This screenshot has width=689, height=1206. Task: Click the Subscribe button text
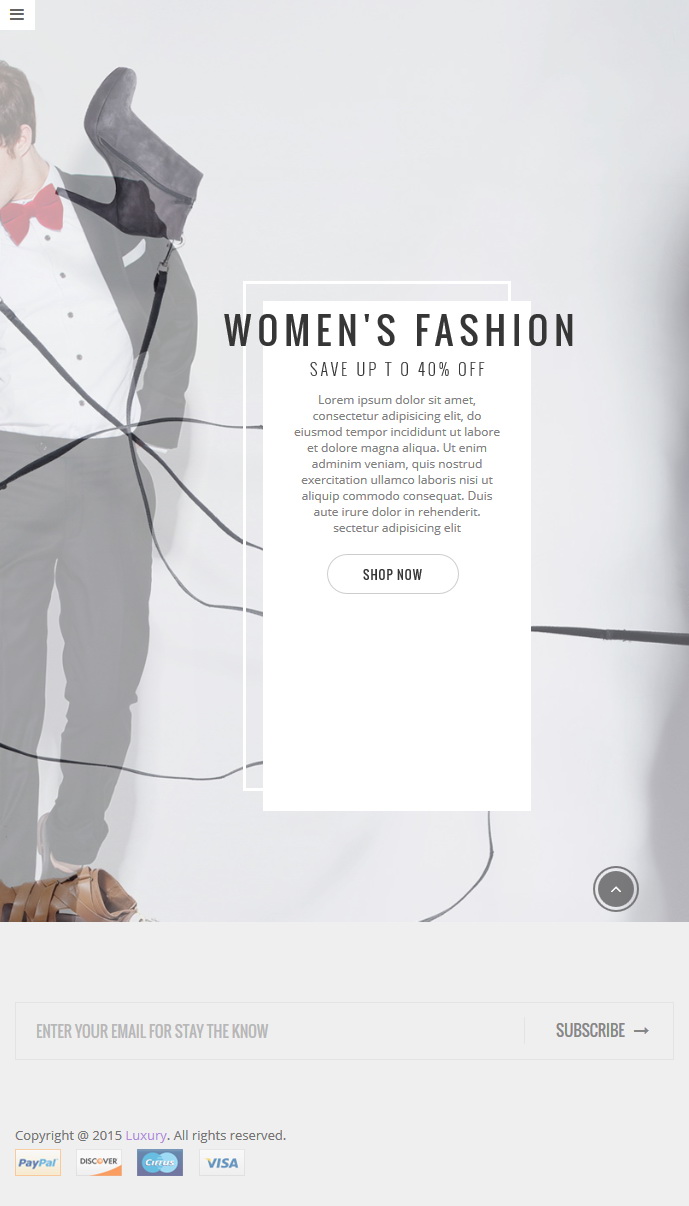[590, 1031]
